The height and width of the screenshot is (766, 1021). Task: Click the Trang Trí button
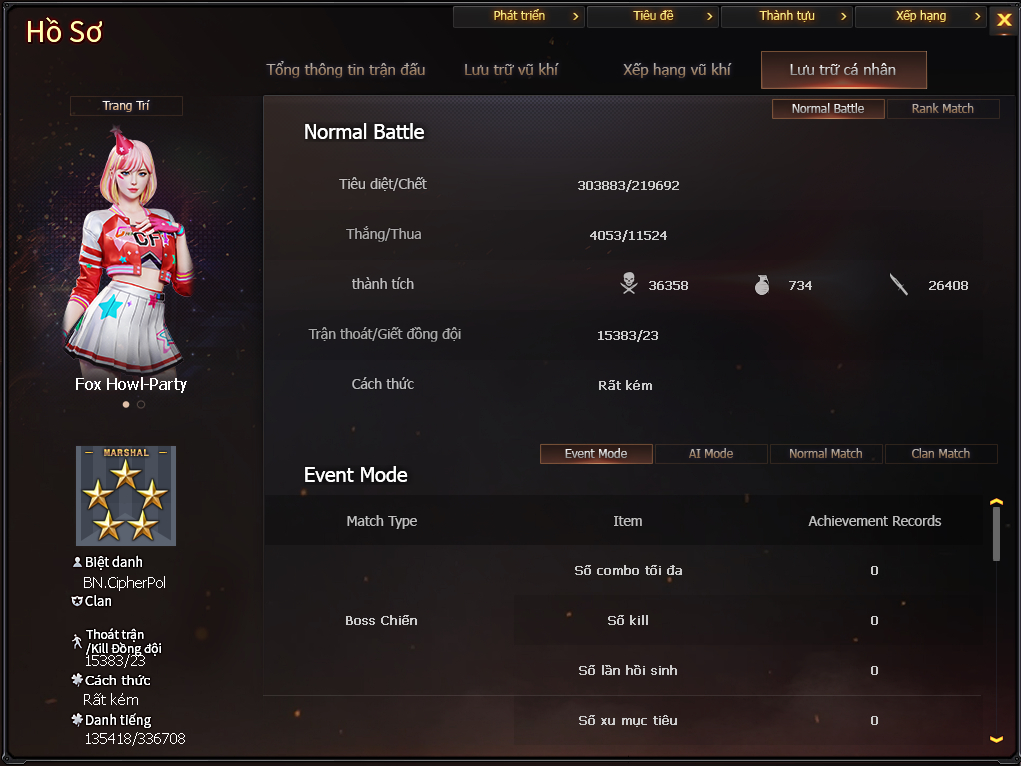[126, 106]
